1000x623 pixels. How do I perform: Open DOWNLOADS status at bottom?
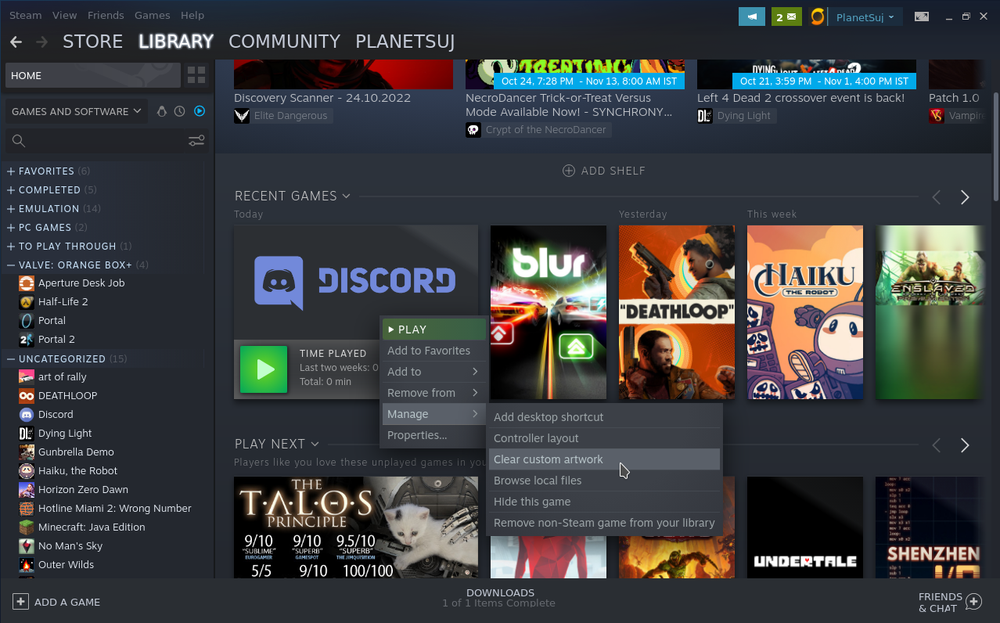(499, 597)
